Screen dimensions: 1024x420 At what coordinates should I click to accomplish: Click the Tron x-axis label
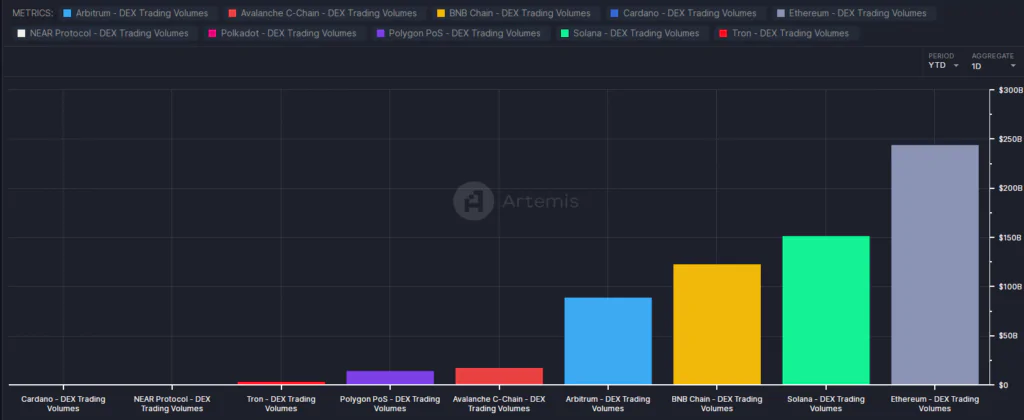281,404
